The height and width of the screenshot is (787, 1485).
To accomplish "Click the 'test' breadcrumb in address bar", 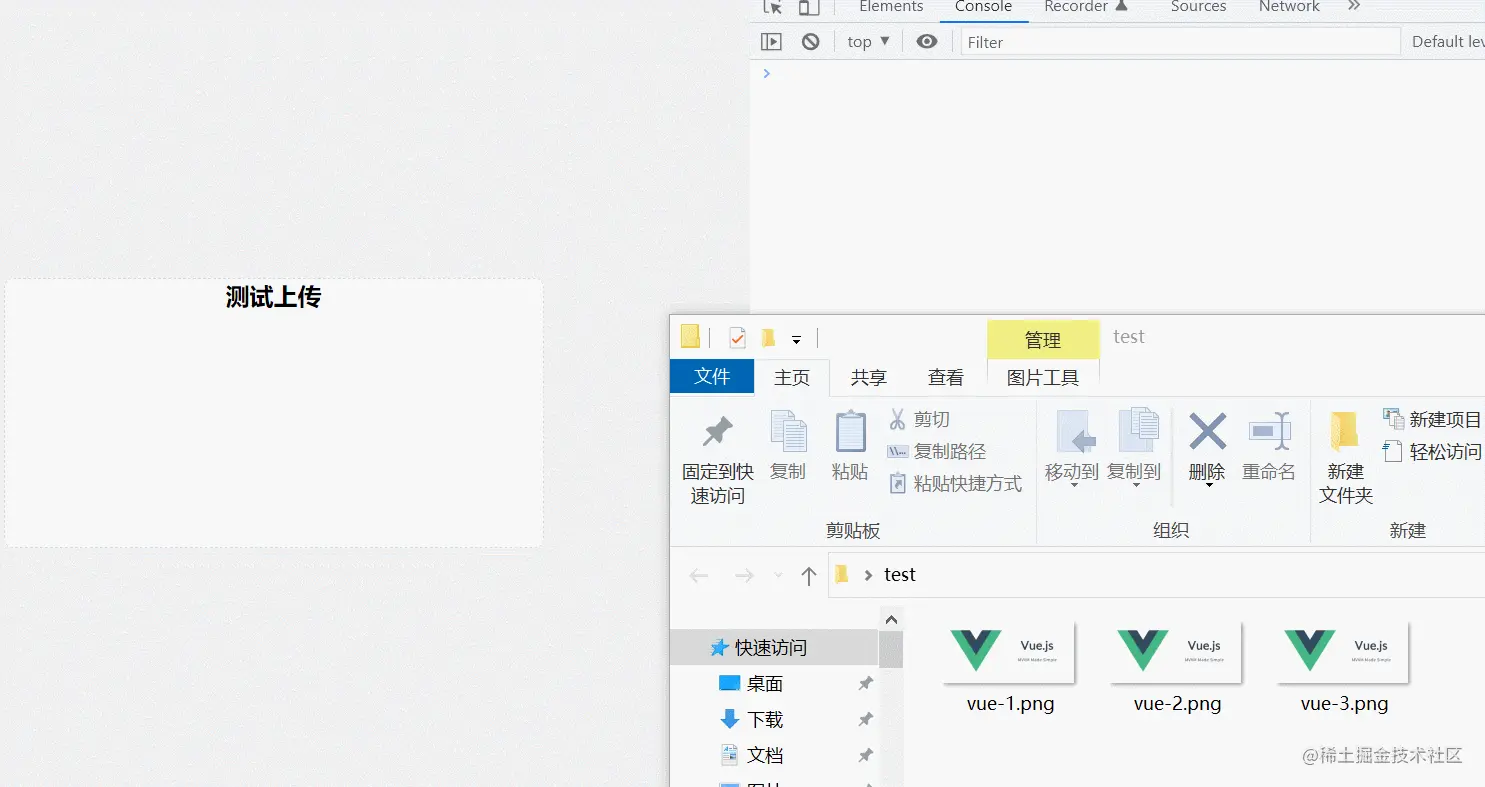I will pos(900,575).
